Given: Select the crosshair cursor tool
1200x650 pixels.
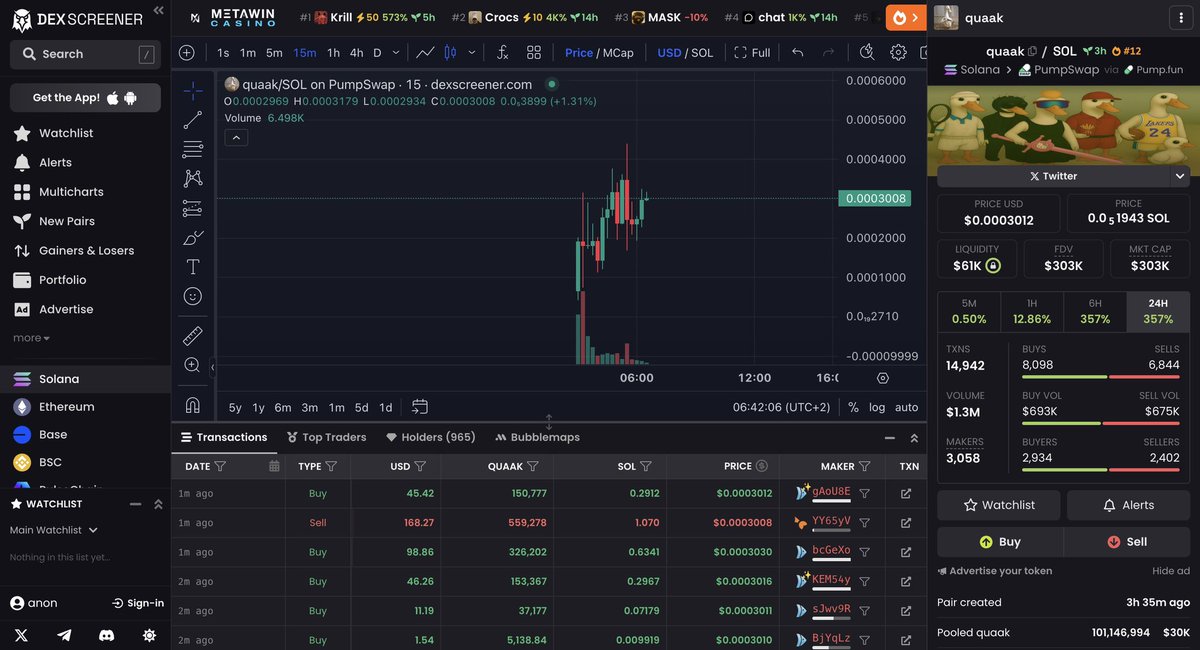Looking at the screenshot, I should click(x=193, y=91).
